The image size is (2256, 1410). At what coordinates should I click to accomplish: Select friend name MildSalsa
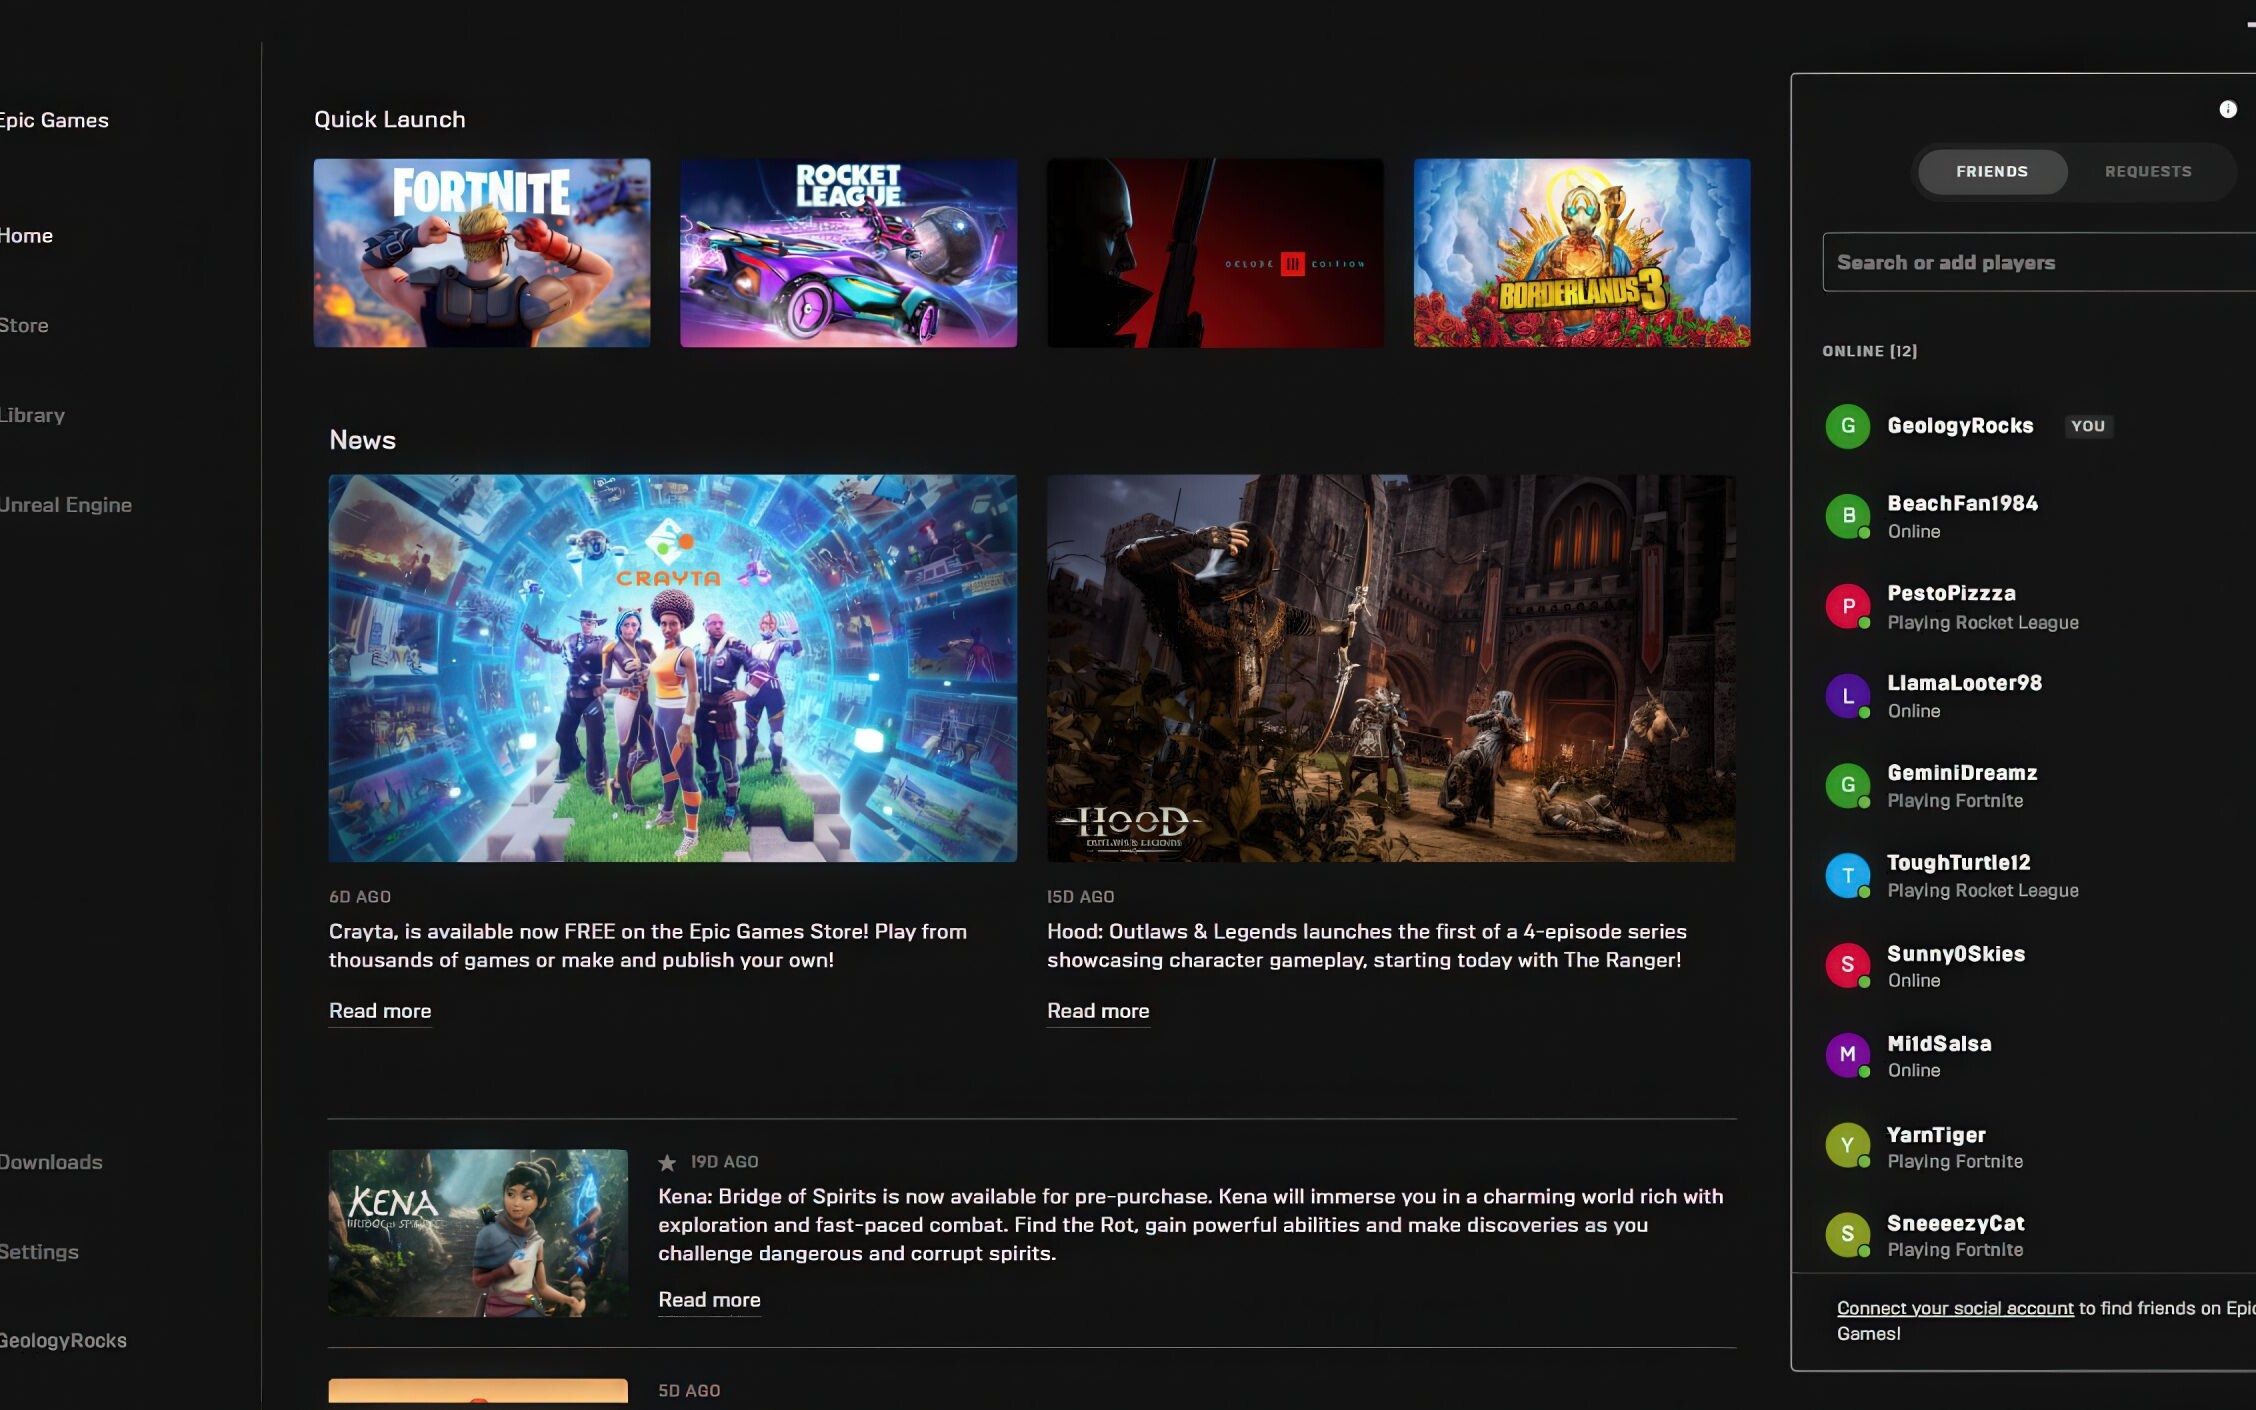click(1939, 1044)
